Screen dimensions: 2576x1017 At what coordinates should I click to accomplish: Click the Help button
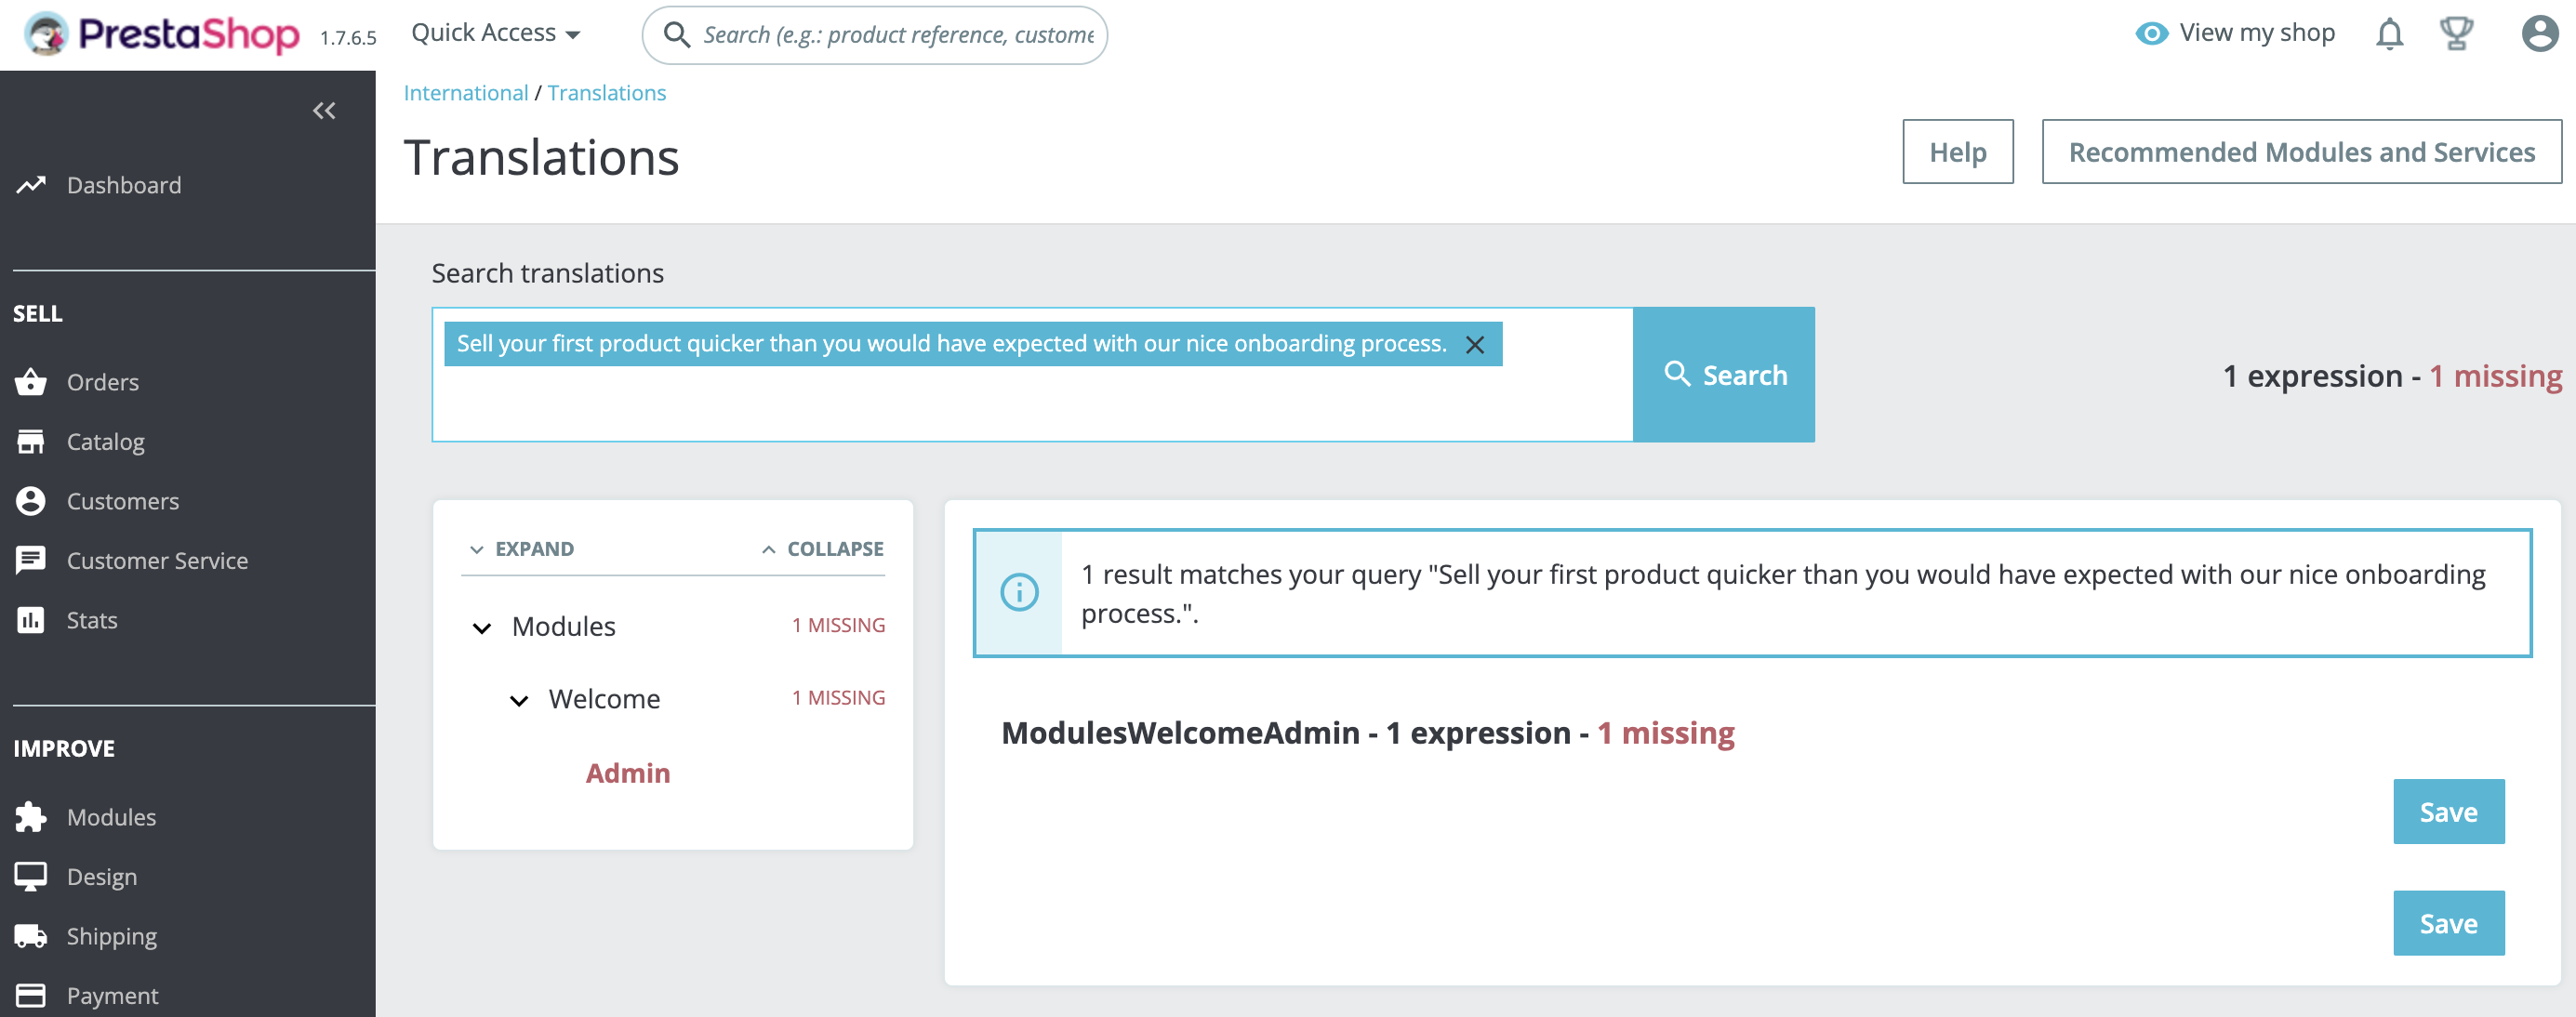1957,151
